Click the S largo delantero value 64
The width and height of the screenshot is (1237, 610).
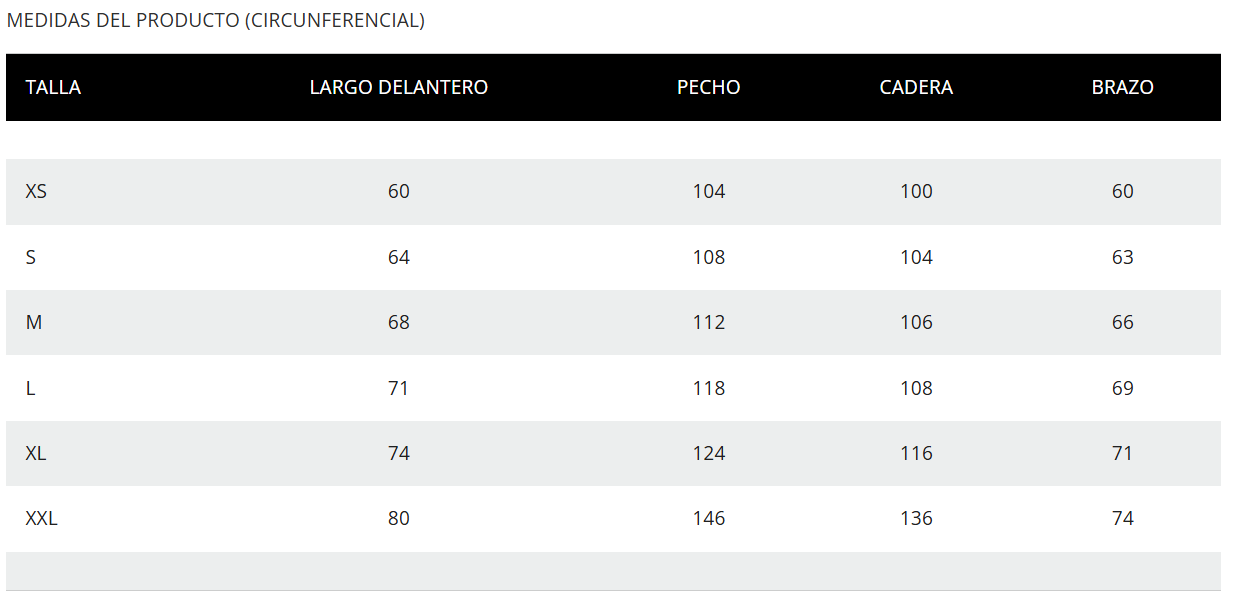point(398,257)
